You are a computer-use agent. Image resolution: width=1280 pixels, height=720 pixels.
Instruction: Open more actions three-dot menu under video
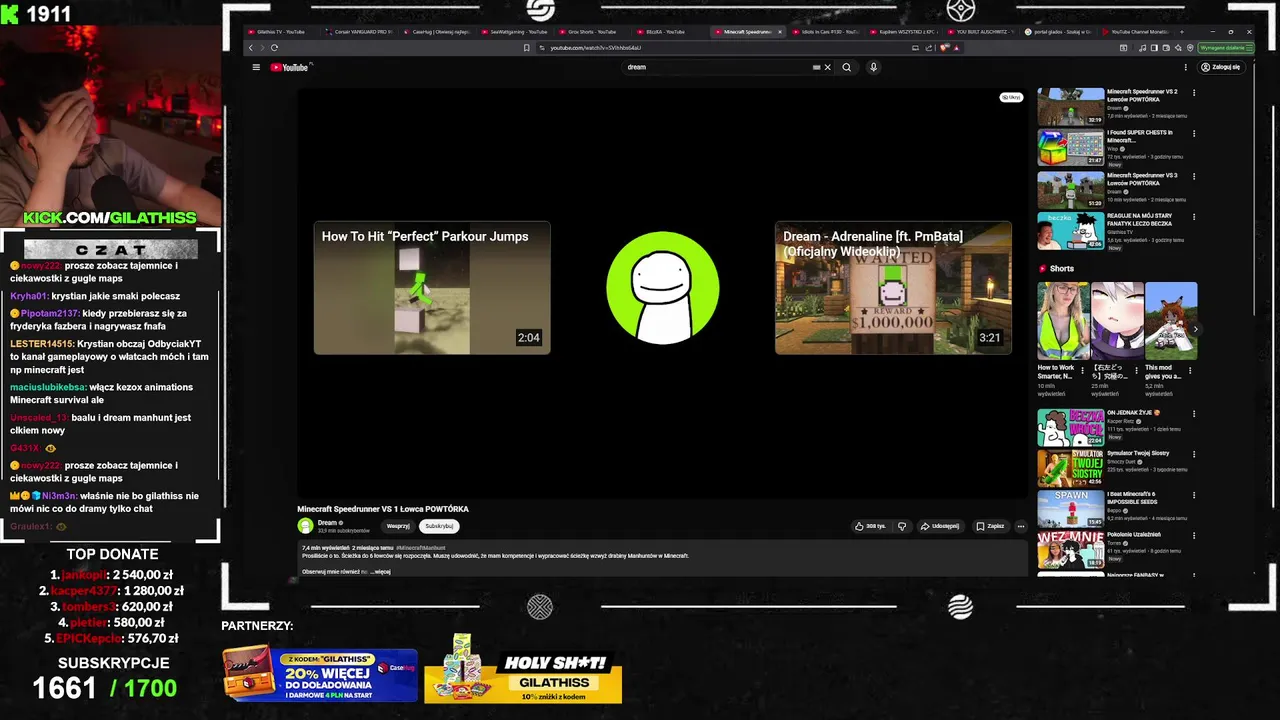tap(1020, 526)
